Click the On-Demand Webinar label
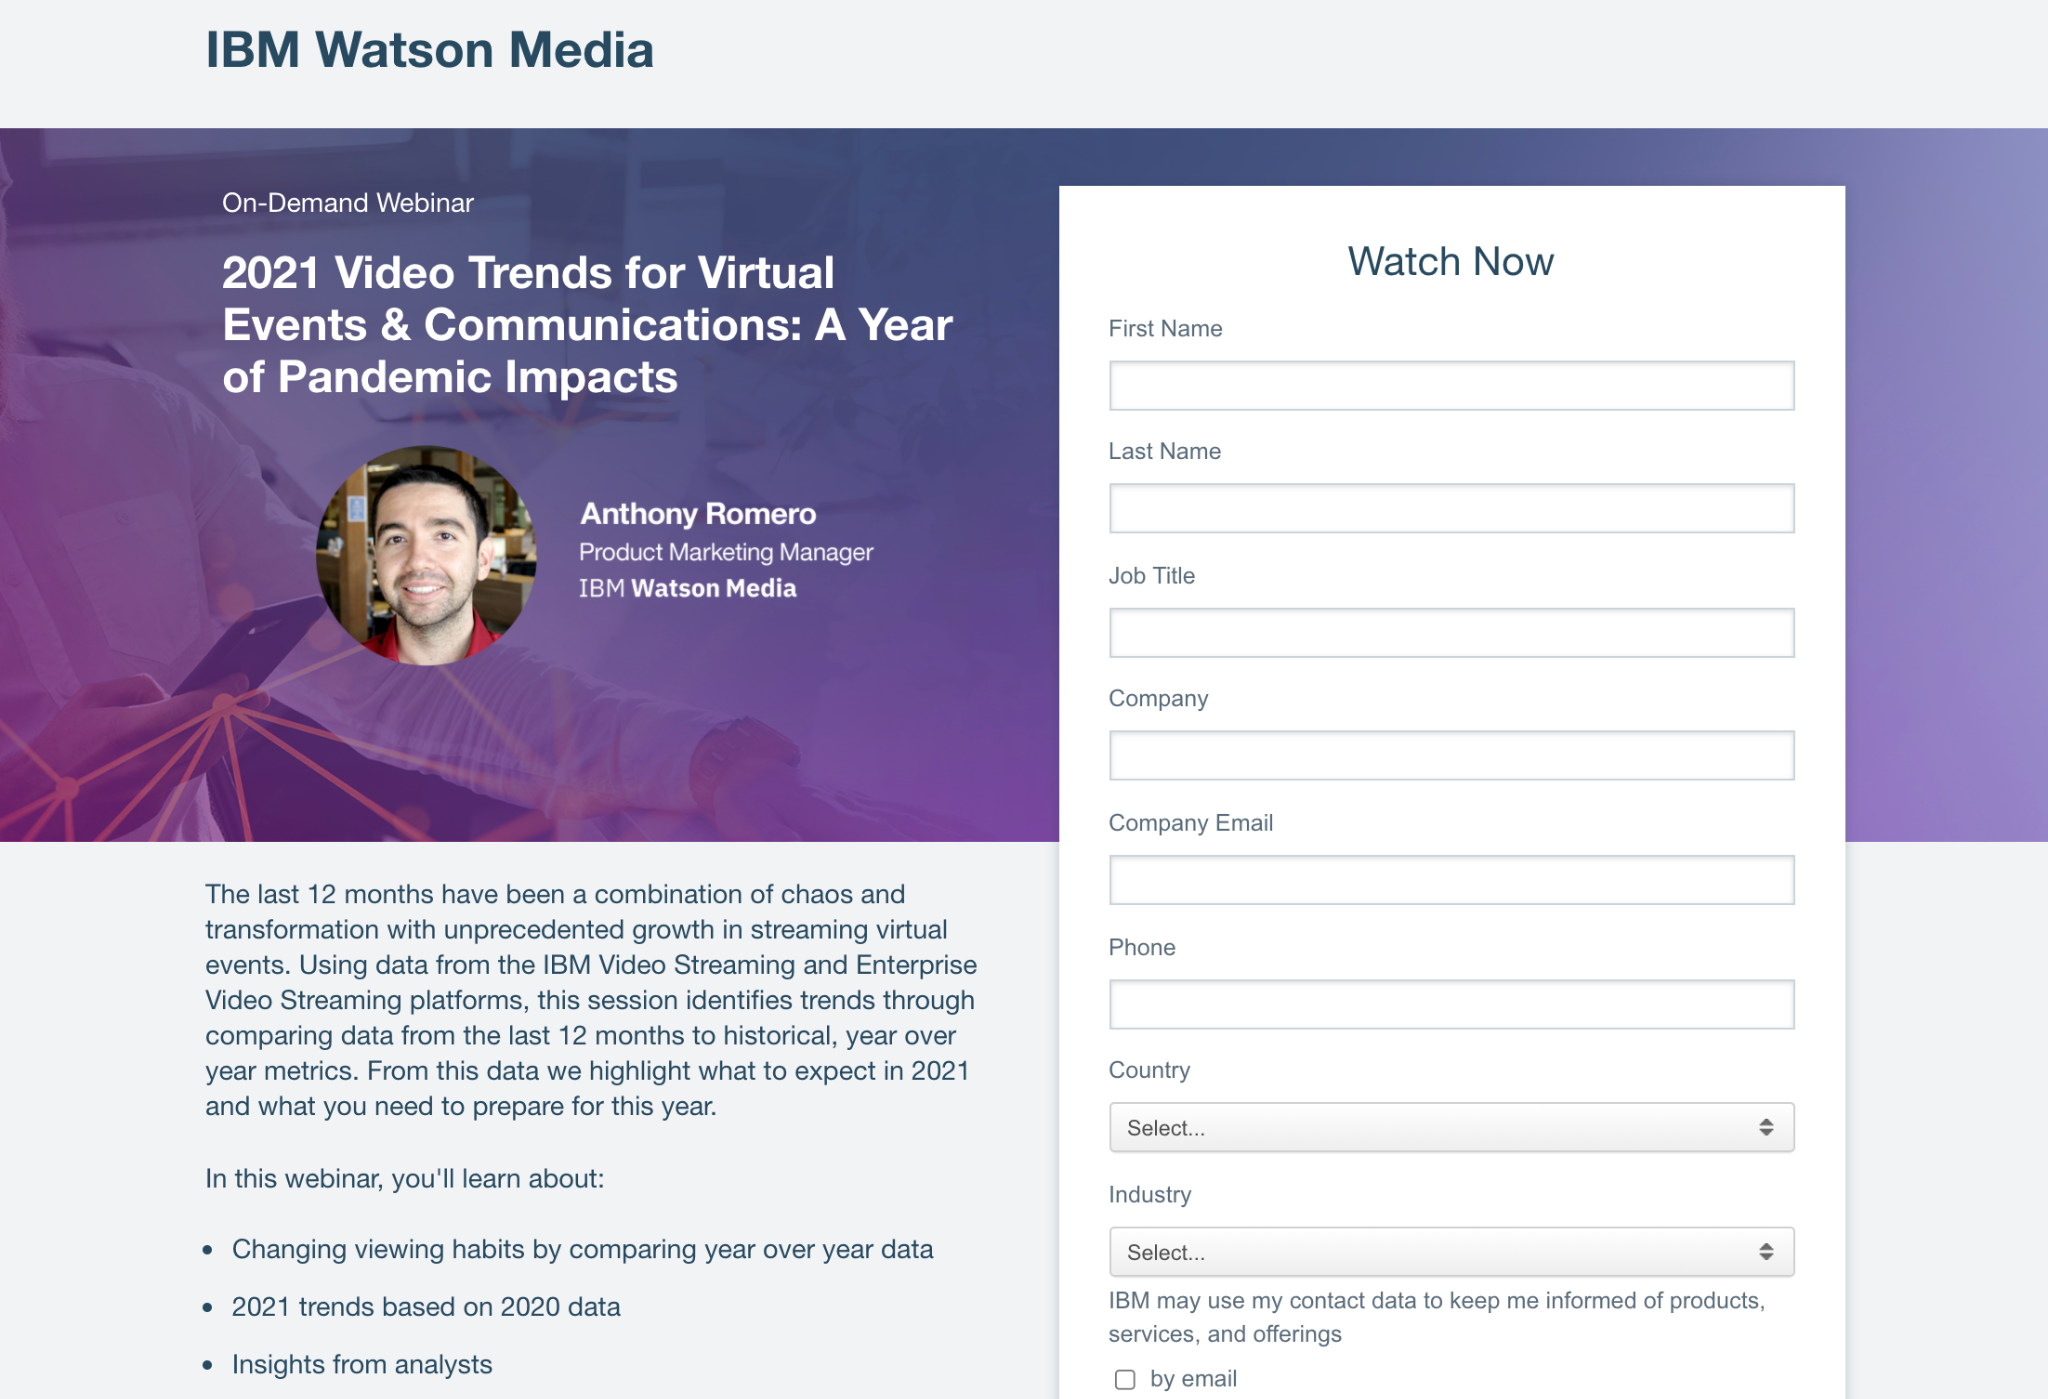2048x1399 pixels. pyautogui.click(x=348, y=203)
